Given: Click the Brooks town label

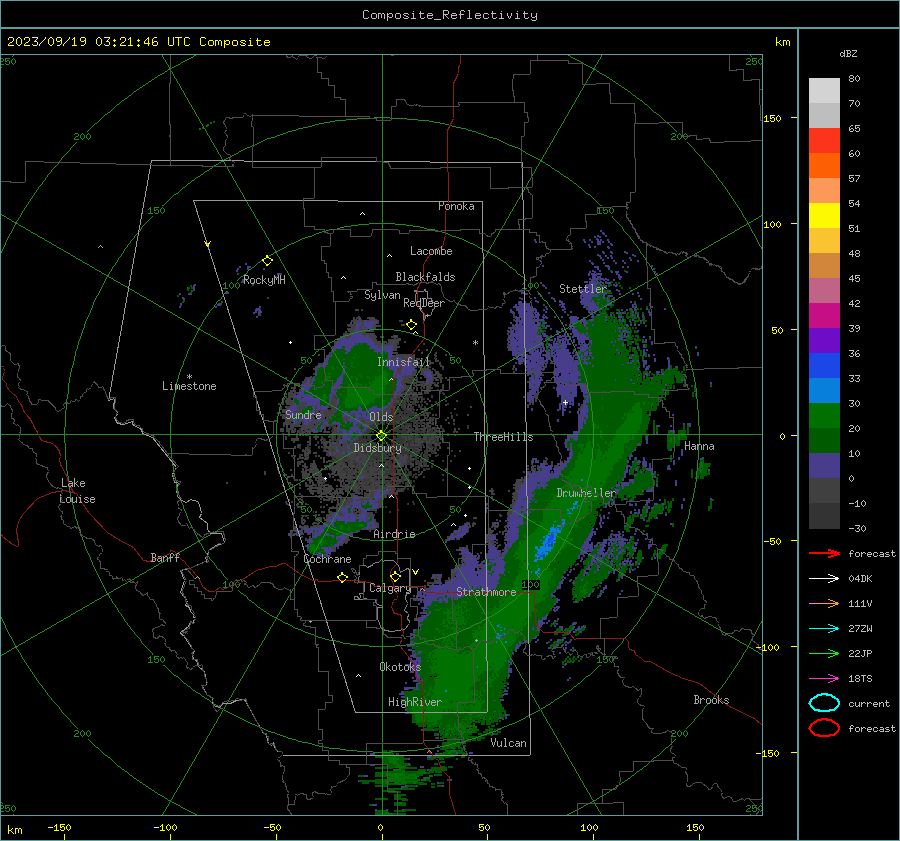Looking at the screenshot, I should (711, 700).
